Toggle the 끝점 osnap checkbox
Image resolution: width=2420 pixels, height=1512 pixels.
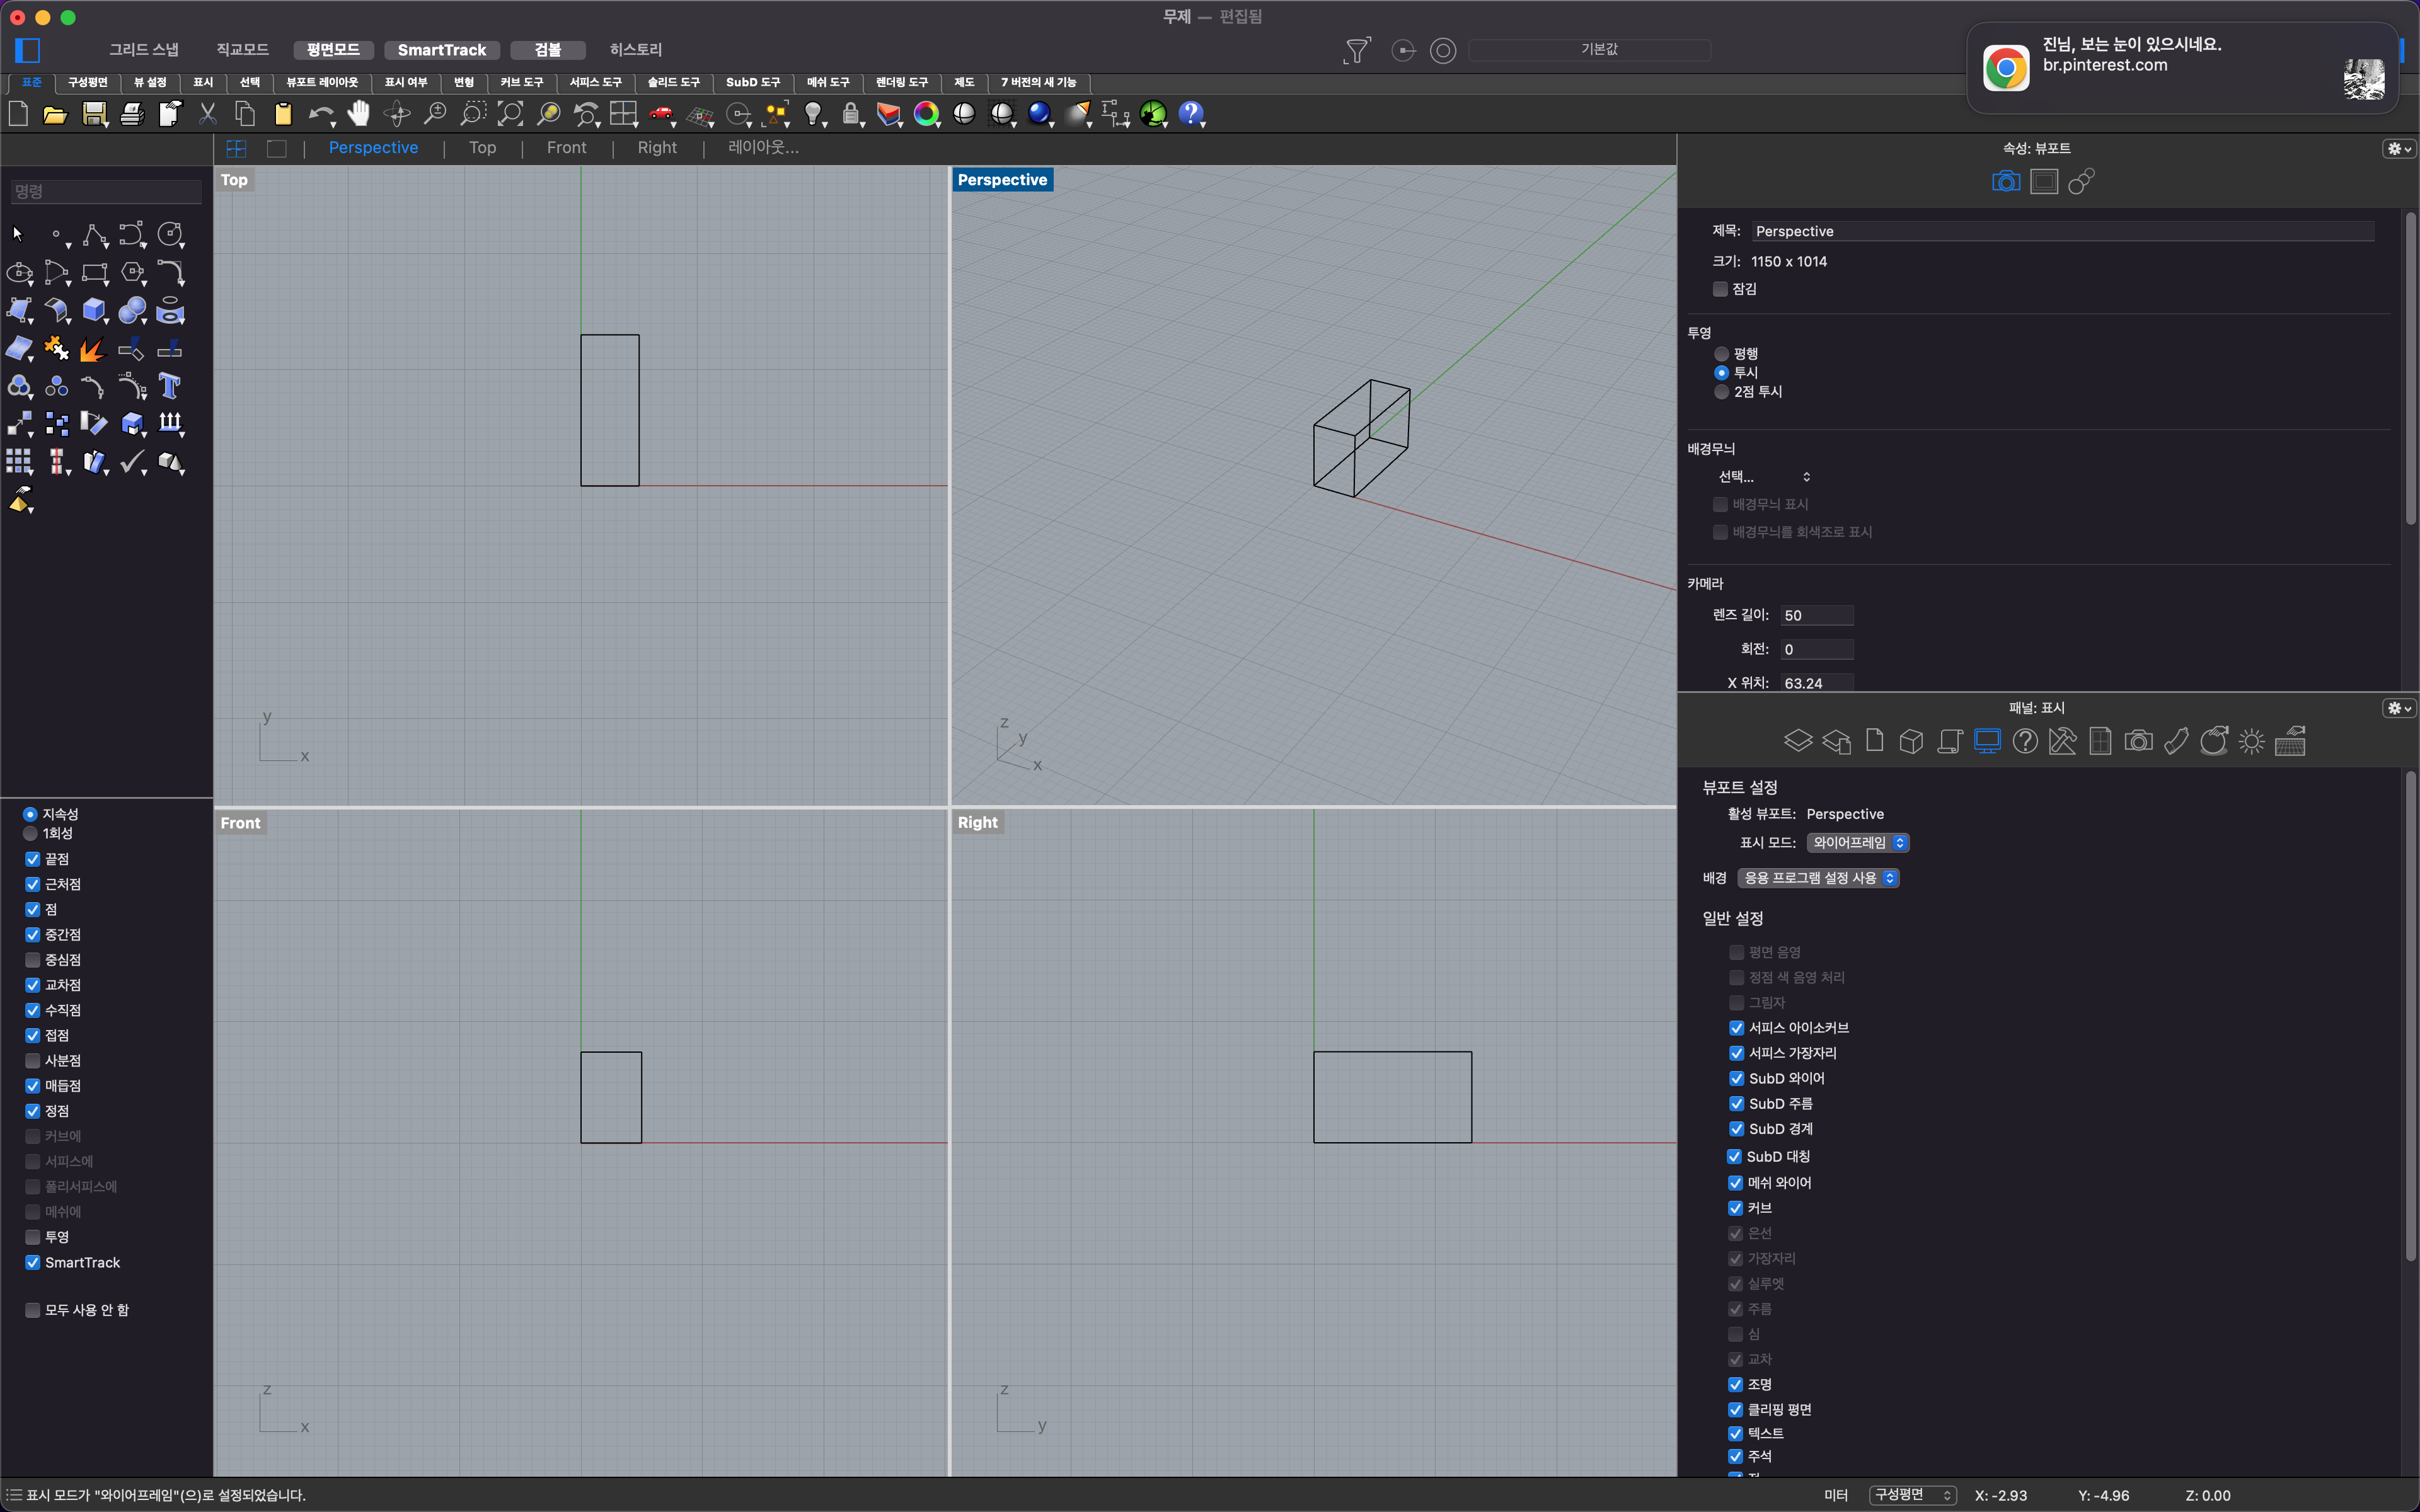33,859
